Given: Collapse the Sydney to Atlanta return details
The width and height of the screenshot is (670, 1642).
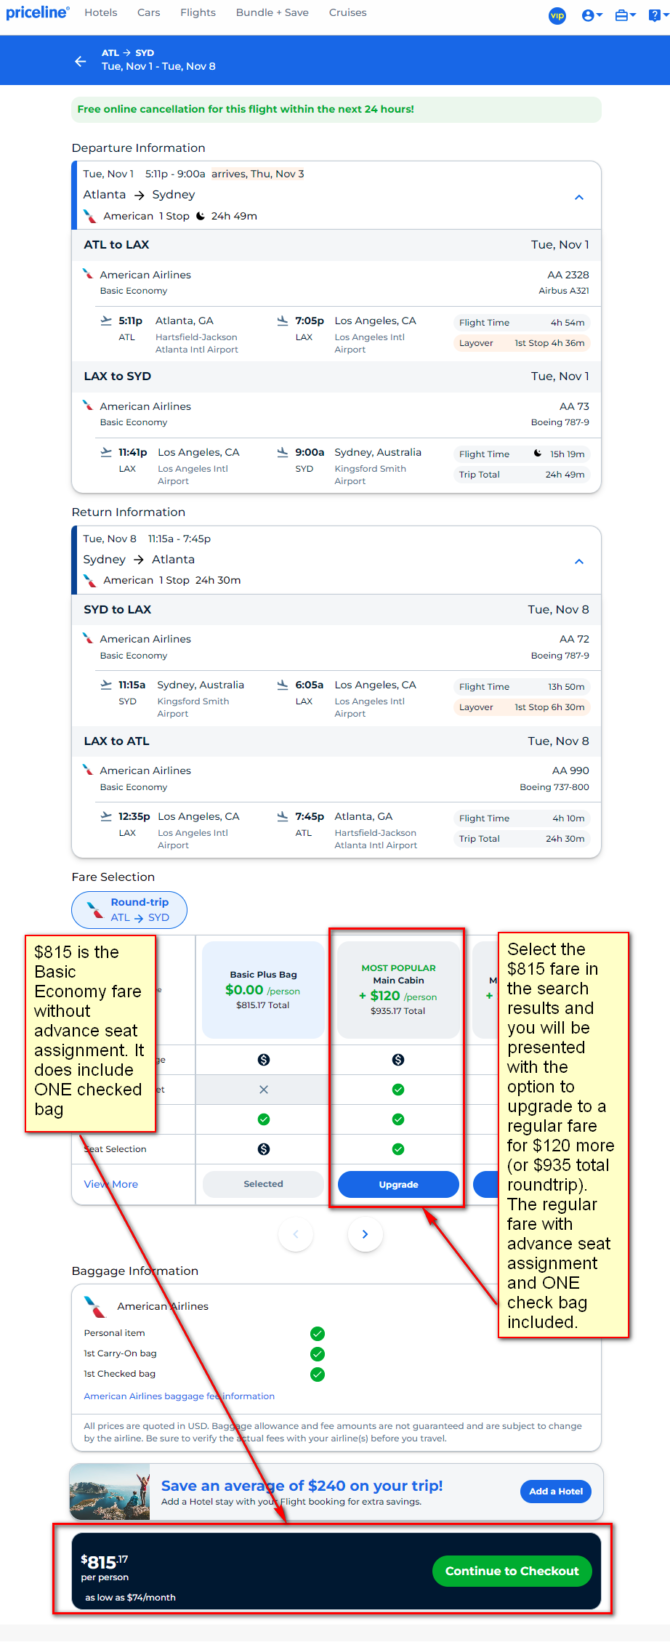Looking at the screenshot, I should click(579, 561).
